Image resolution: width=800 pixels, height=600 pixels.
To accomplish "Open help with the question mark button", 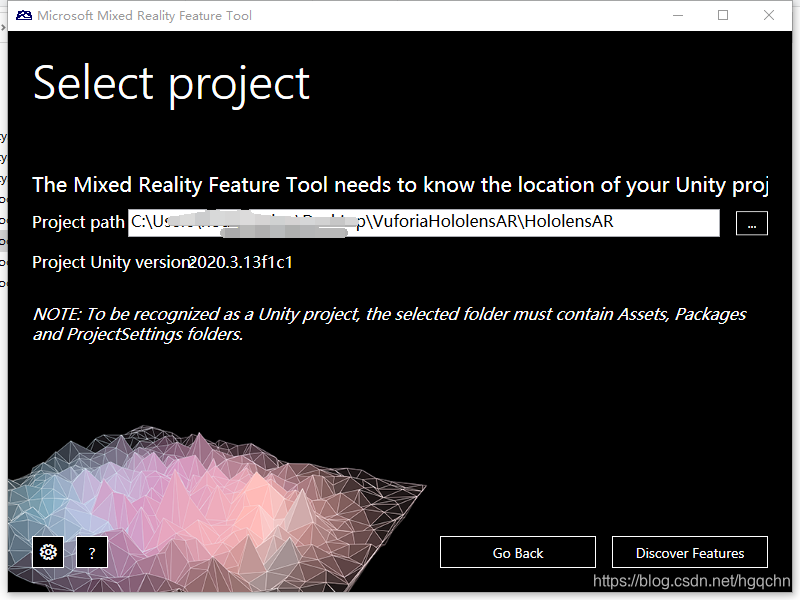I will [x=92, y=552].
